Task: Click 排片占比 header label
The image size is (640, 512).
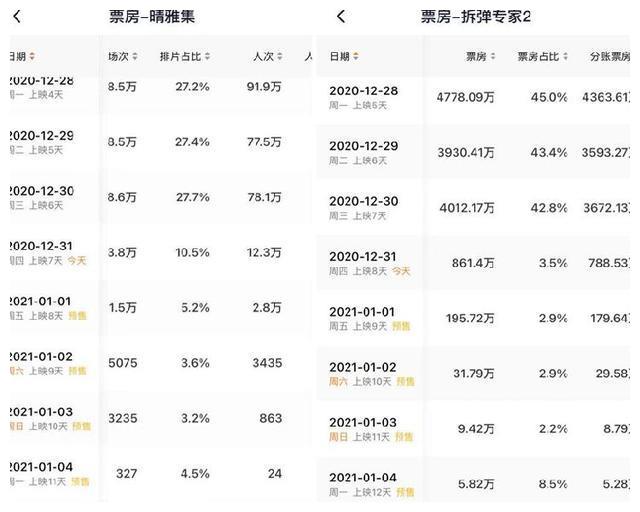Action: [180, 56]
